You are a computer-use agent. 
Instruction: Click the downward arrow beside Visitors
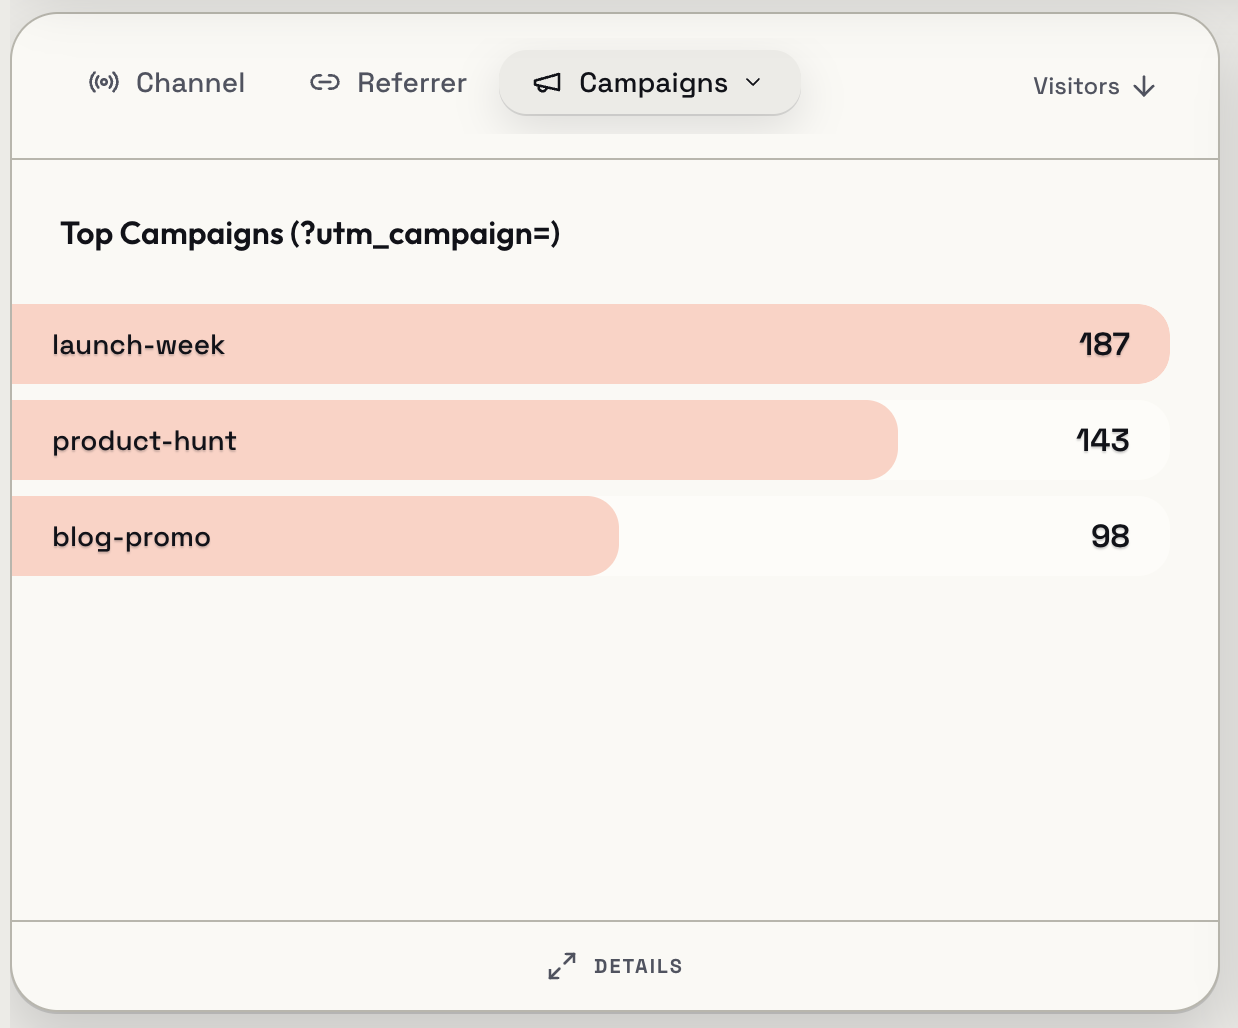(1144, 86)
